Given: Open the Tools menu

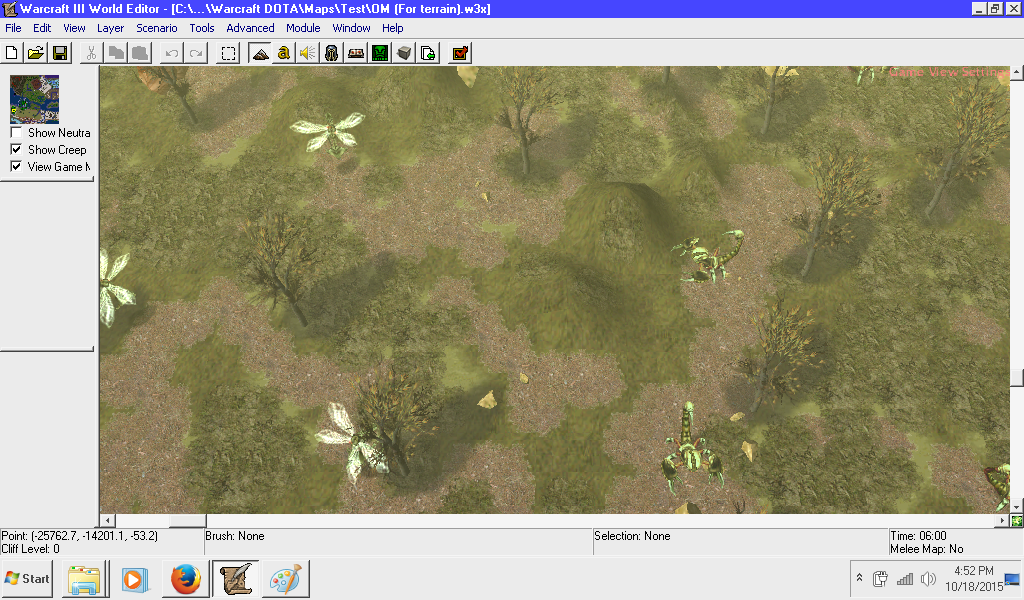Looking at the screenshot, I should [202, 28].
